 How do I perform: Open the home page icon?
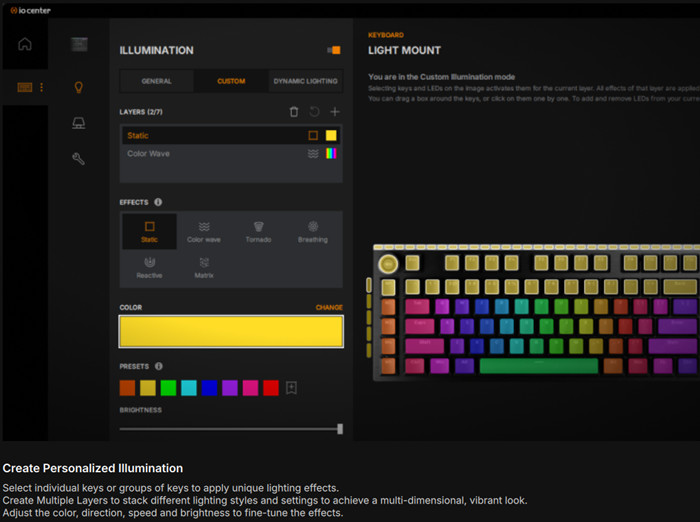tap(25, 44)
